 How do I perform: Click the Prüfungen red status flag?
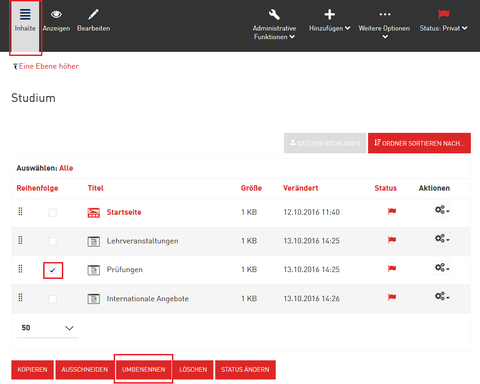tap(392, 268)
